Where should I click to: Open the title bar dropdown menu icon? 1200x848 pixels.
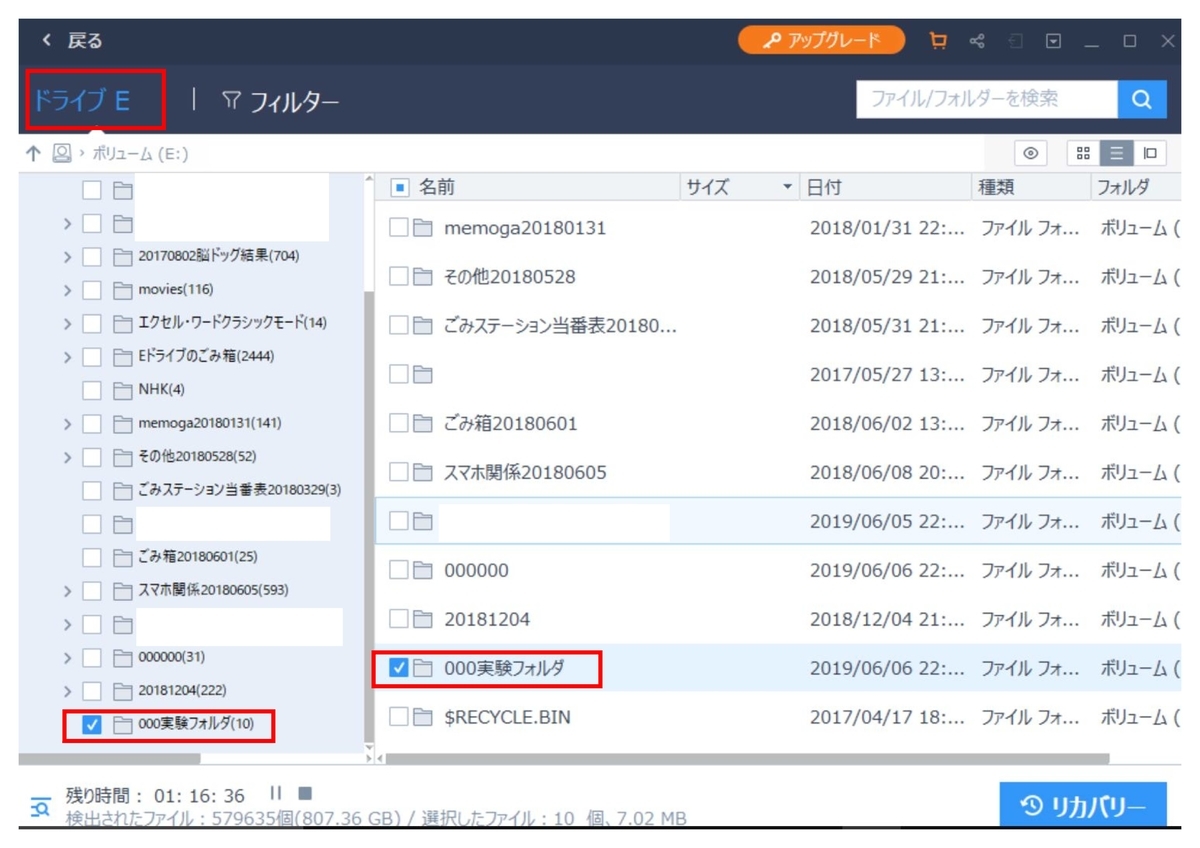[1053, 42]
